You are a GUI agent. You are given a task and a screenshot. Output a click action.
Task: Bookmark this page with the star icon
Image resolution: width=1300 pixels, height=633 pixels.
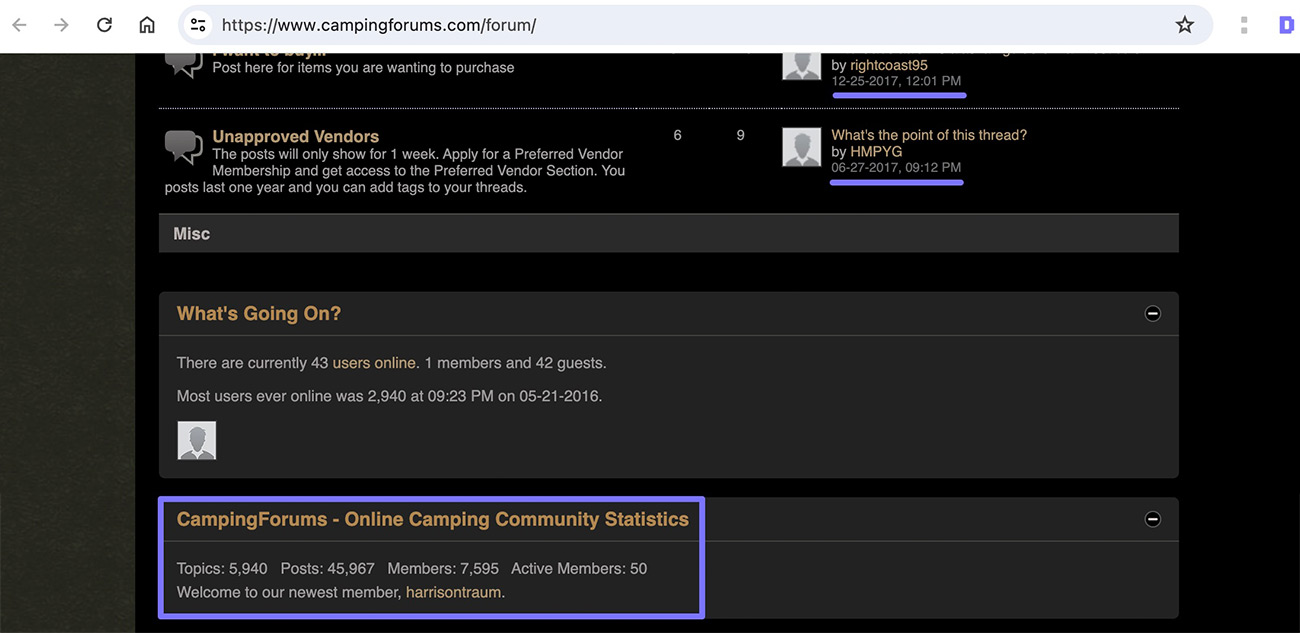[1185, 25]
